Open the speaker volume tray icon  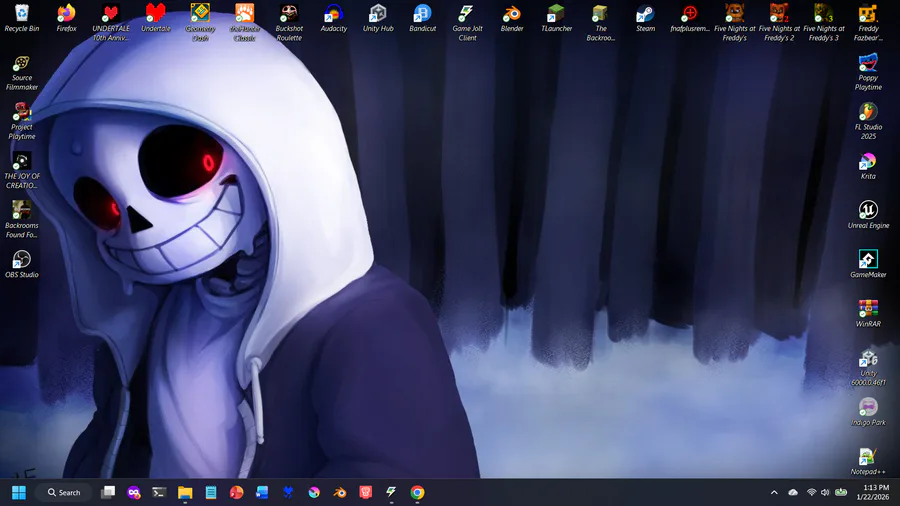[x=825, y=492]
